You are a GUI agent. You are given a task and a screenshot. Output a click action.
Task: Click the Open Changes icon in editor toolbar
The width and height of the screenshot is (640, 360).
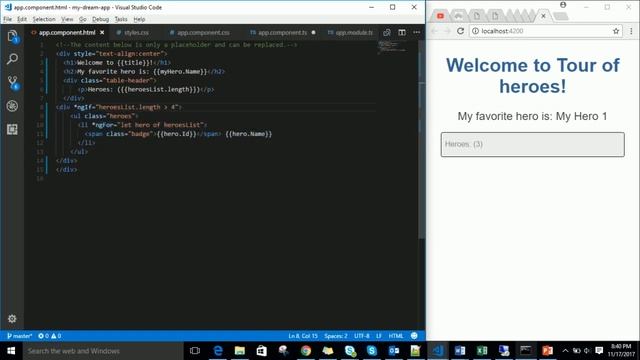pos(387,32)
